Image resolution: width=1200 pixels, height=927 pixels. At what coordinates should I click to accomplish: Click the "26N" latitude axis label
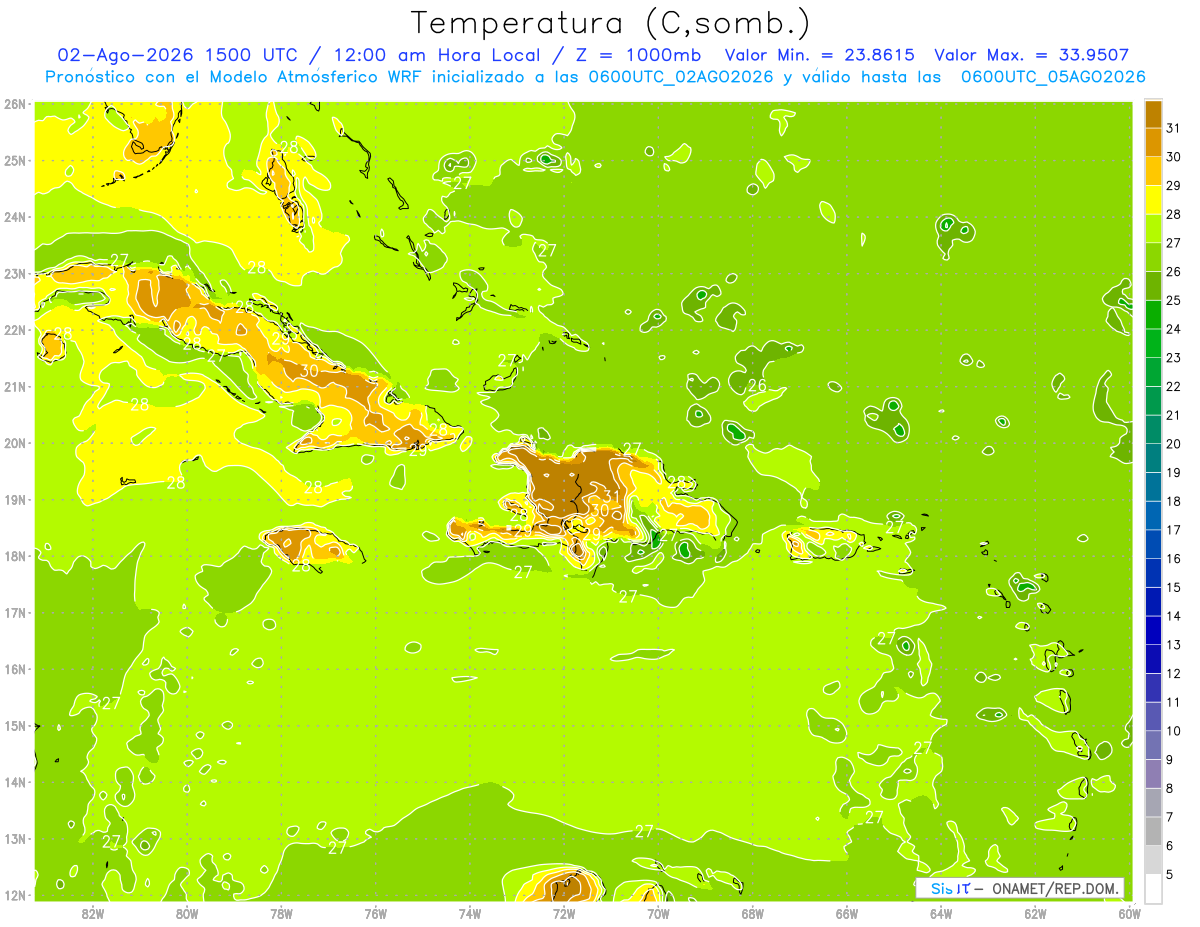[x=15, y=104]
